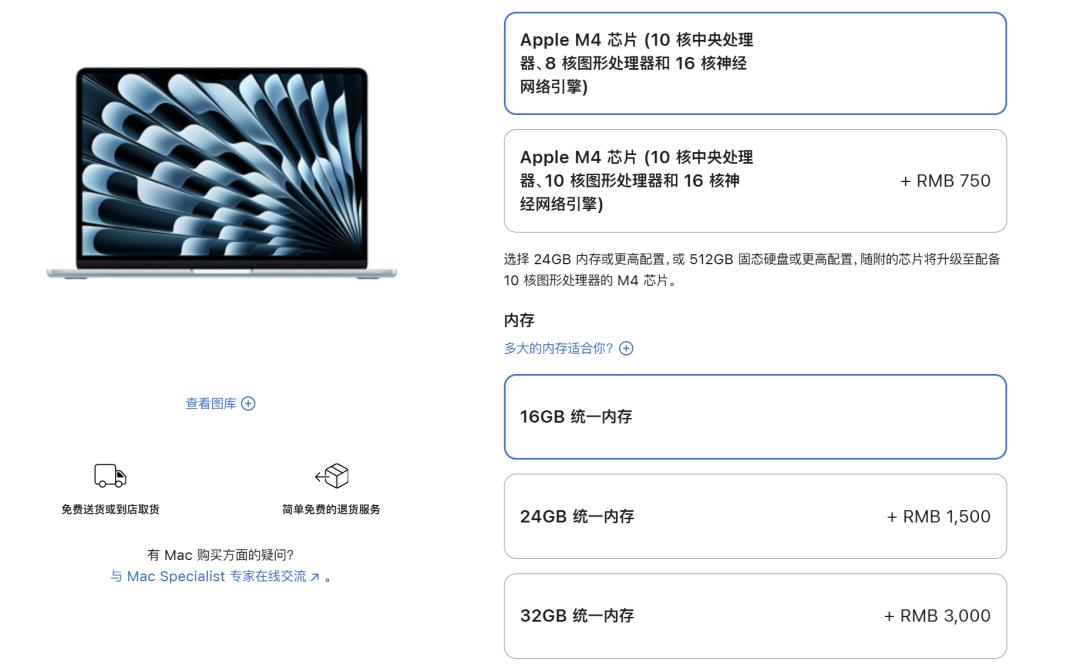Click the + RMB 750 price text
1080x671 pixels.
pyautogui.click(x=945, y=181)
